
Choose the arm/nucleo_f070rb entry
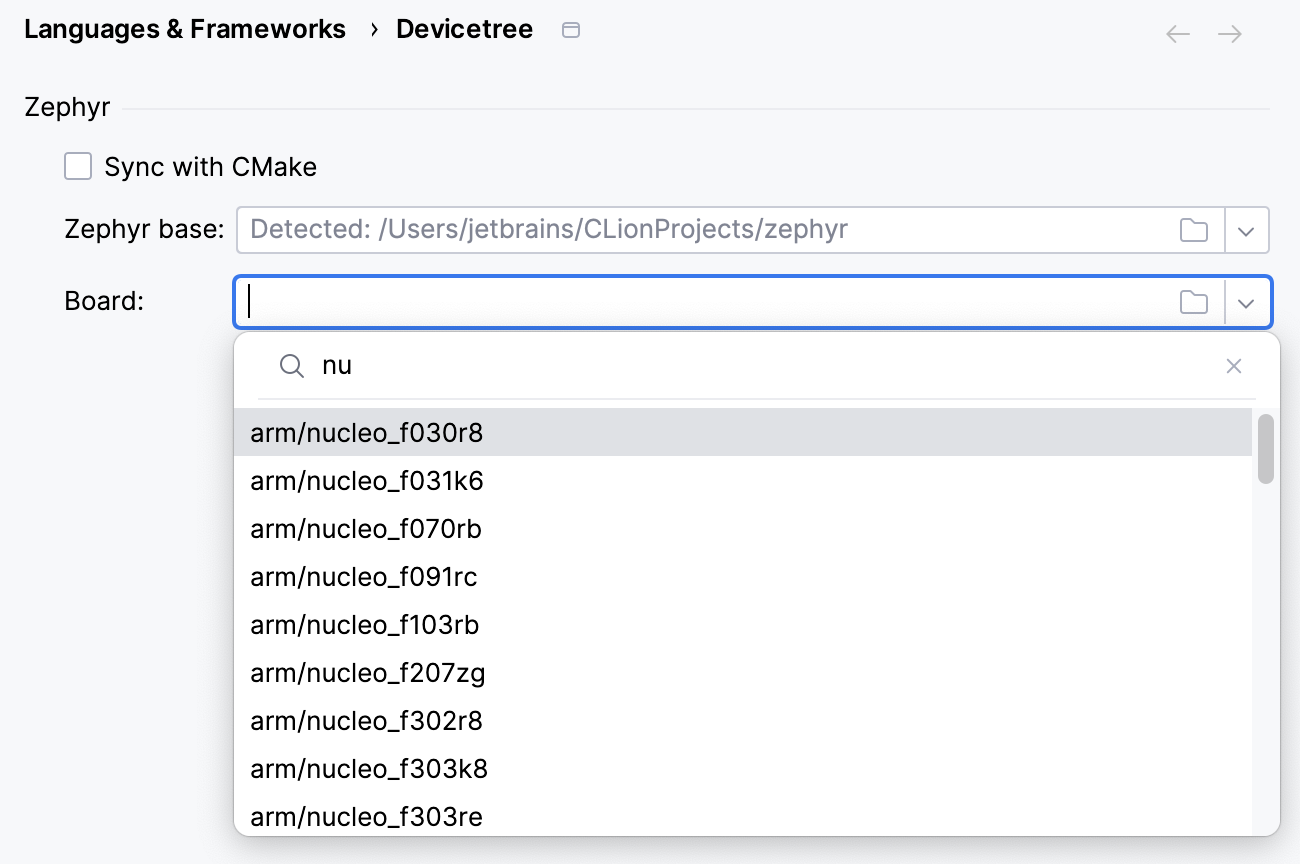pos(366,529)
